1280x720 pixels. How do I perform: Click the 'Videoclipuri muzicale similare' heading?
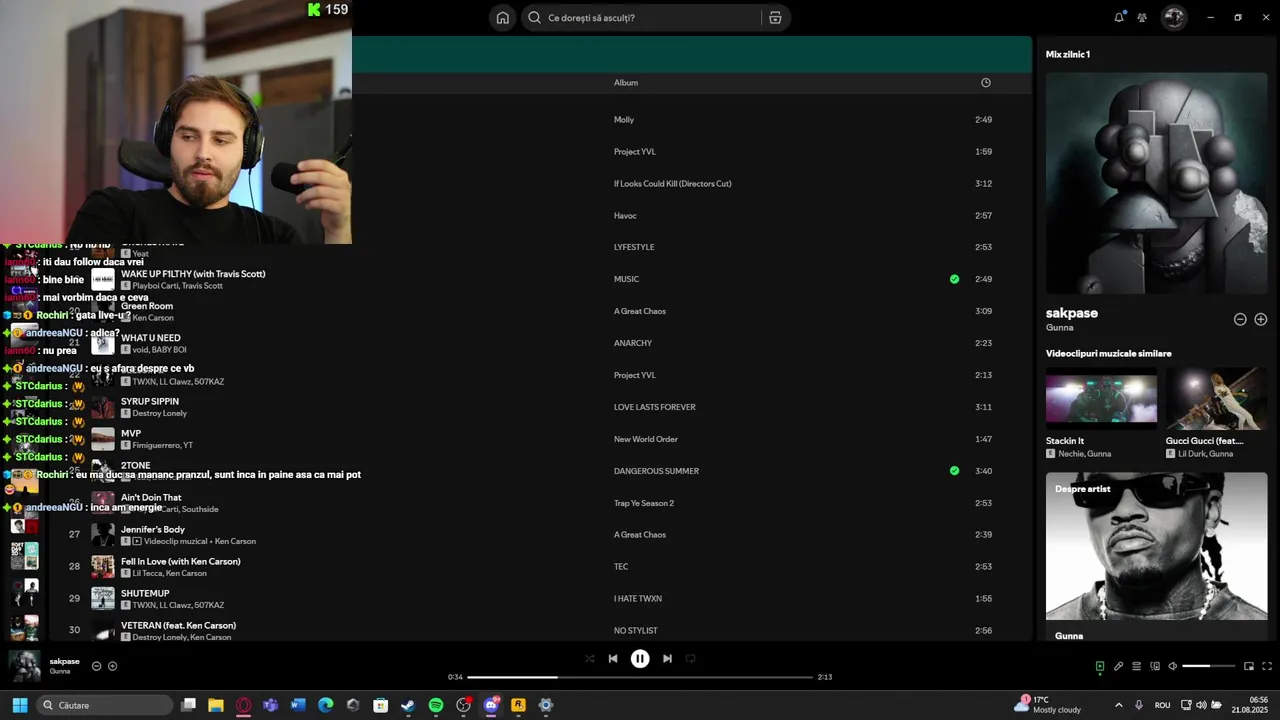tap(1109, 353)
